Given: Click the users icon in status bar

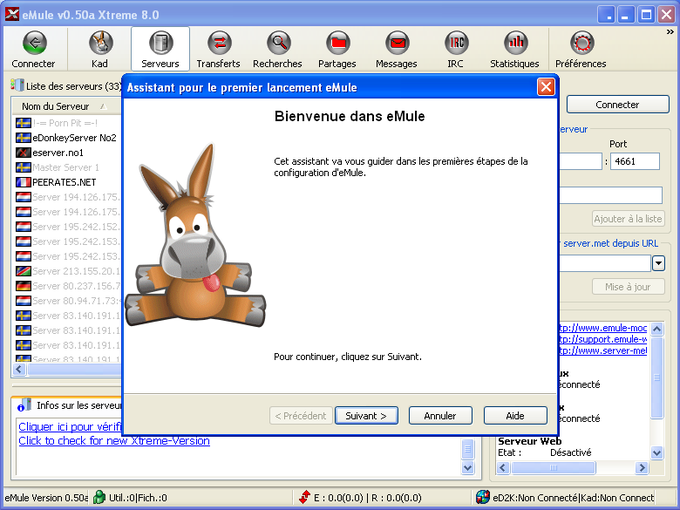Looking at the screenshot, I should pos(99,497).
